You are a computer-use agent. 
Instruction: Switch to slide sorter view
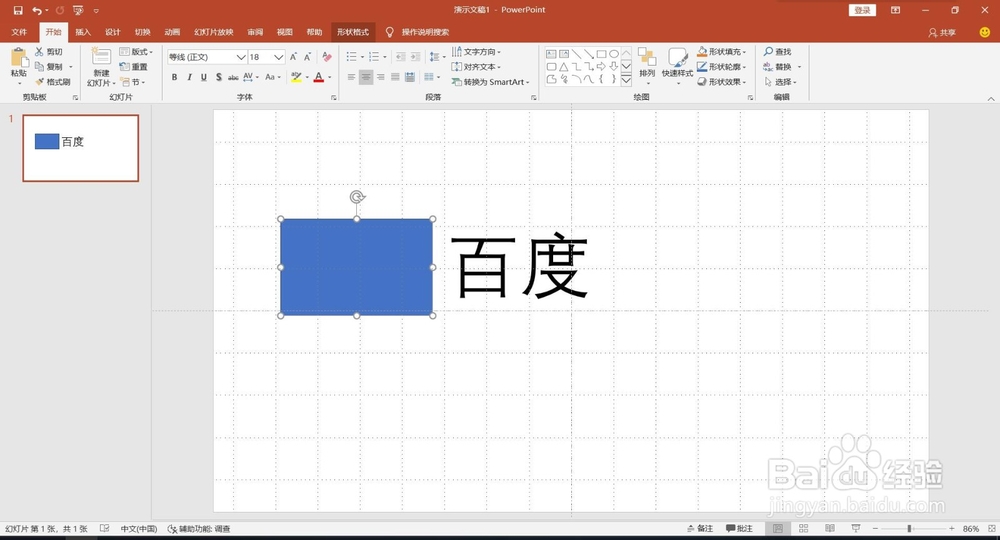[804, 529]
